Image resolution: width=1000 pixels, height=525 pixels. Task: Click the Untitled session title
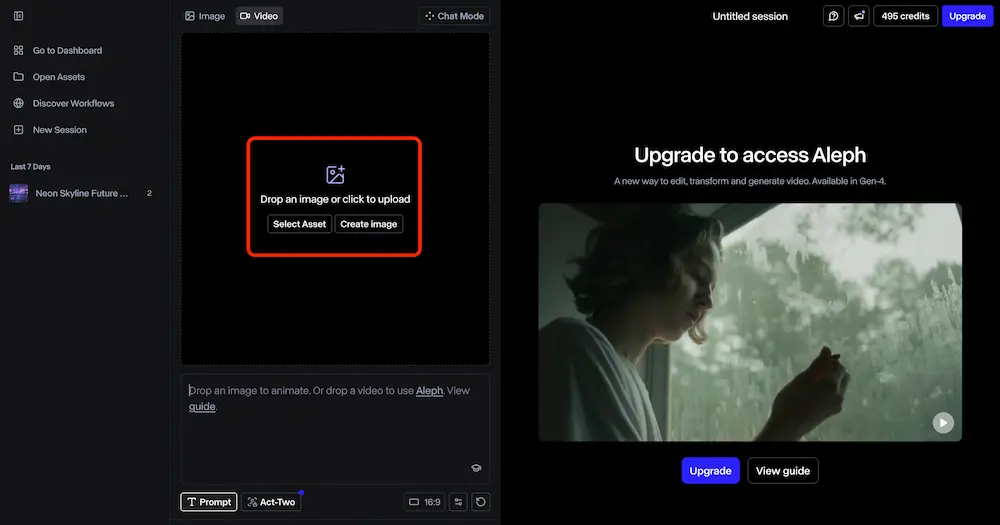pyautogui.click(x=750, y=17)
